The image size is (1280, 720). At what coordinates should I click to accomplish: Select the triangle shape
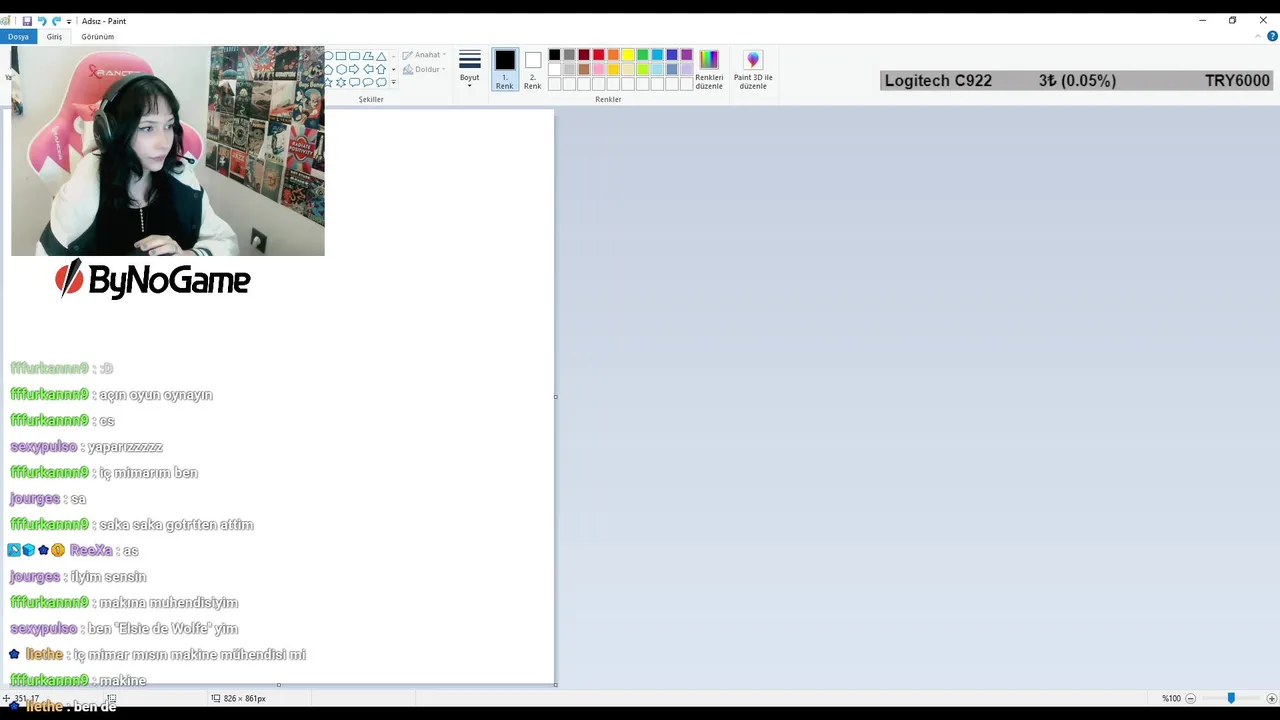(x=381, y=56)
